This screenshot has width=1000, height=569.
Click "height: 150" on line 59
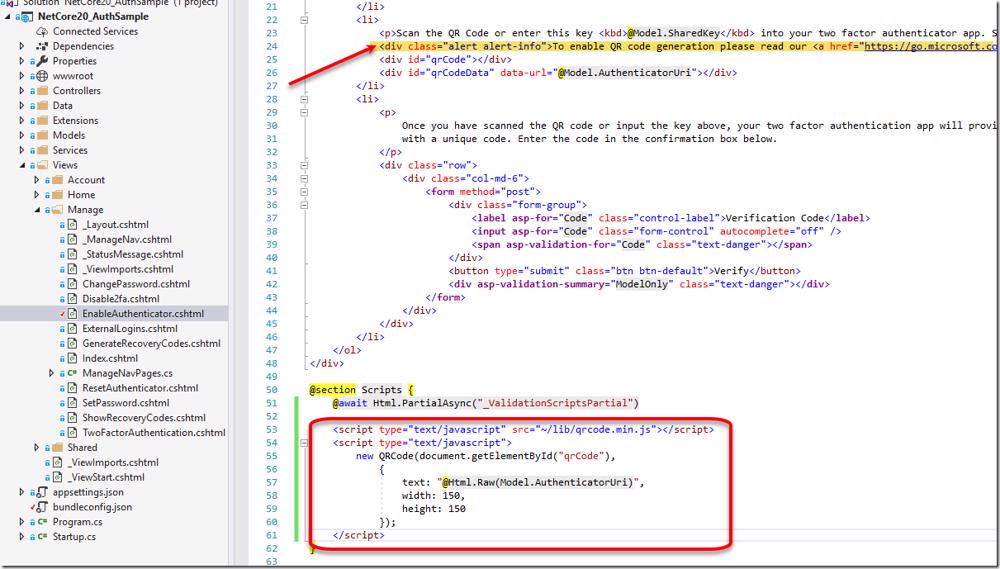[x=434, y=509]
